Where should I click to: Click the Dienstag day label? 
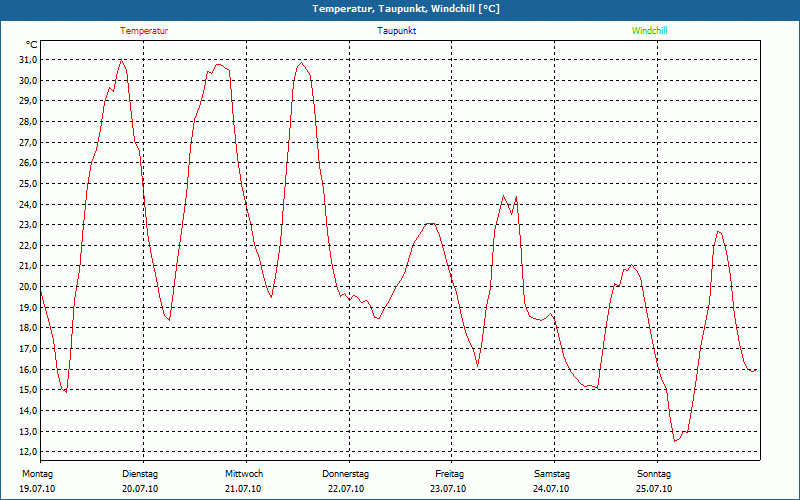140,474
